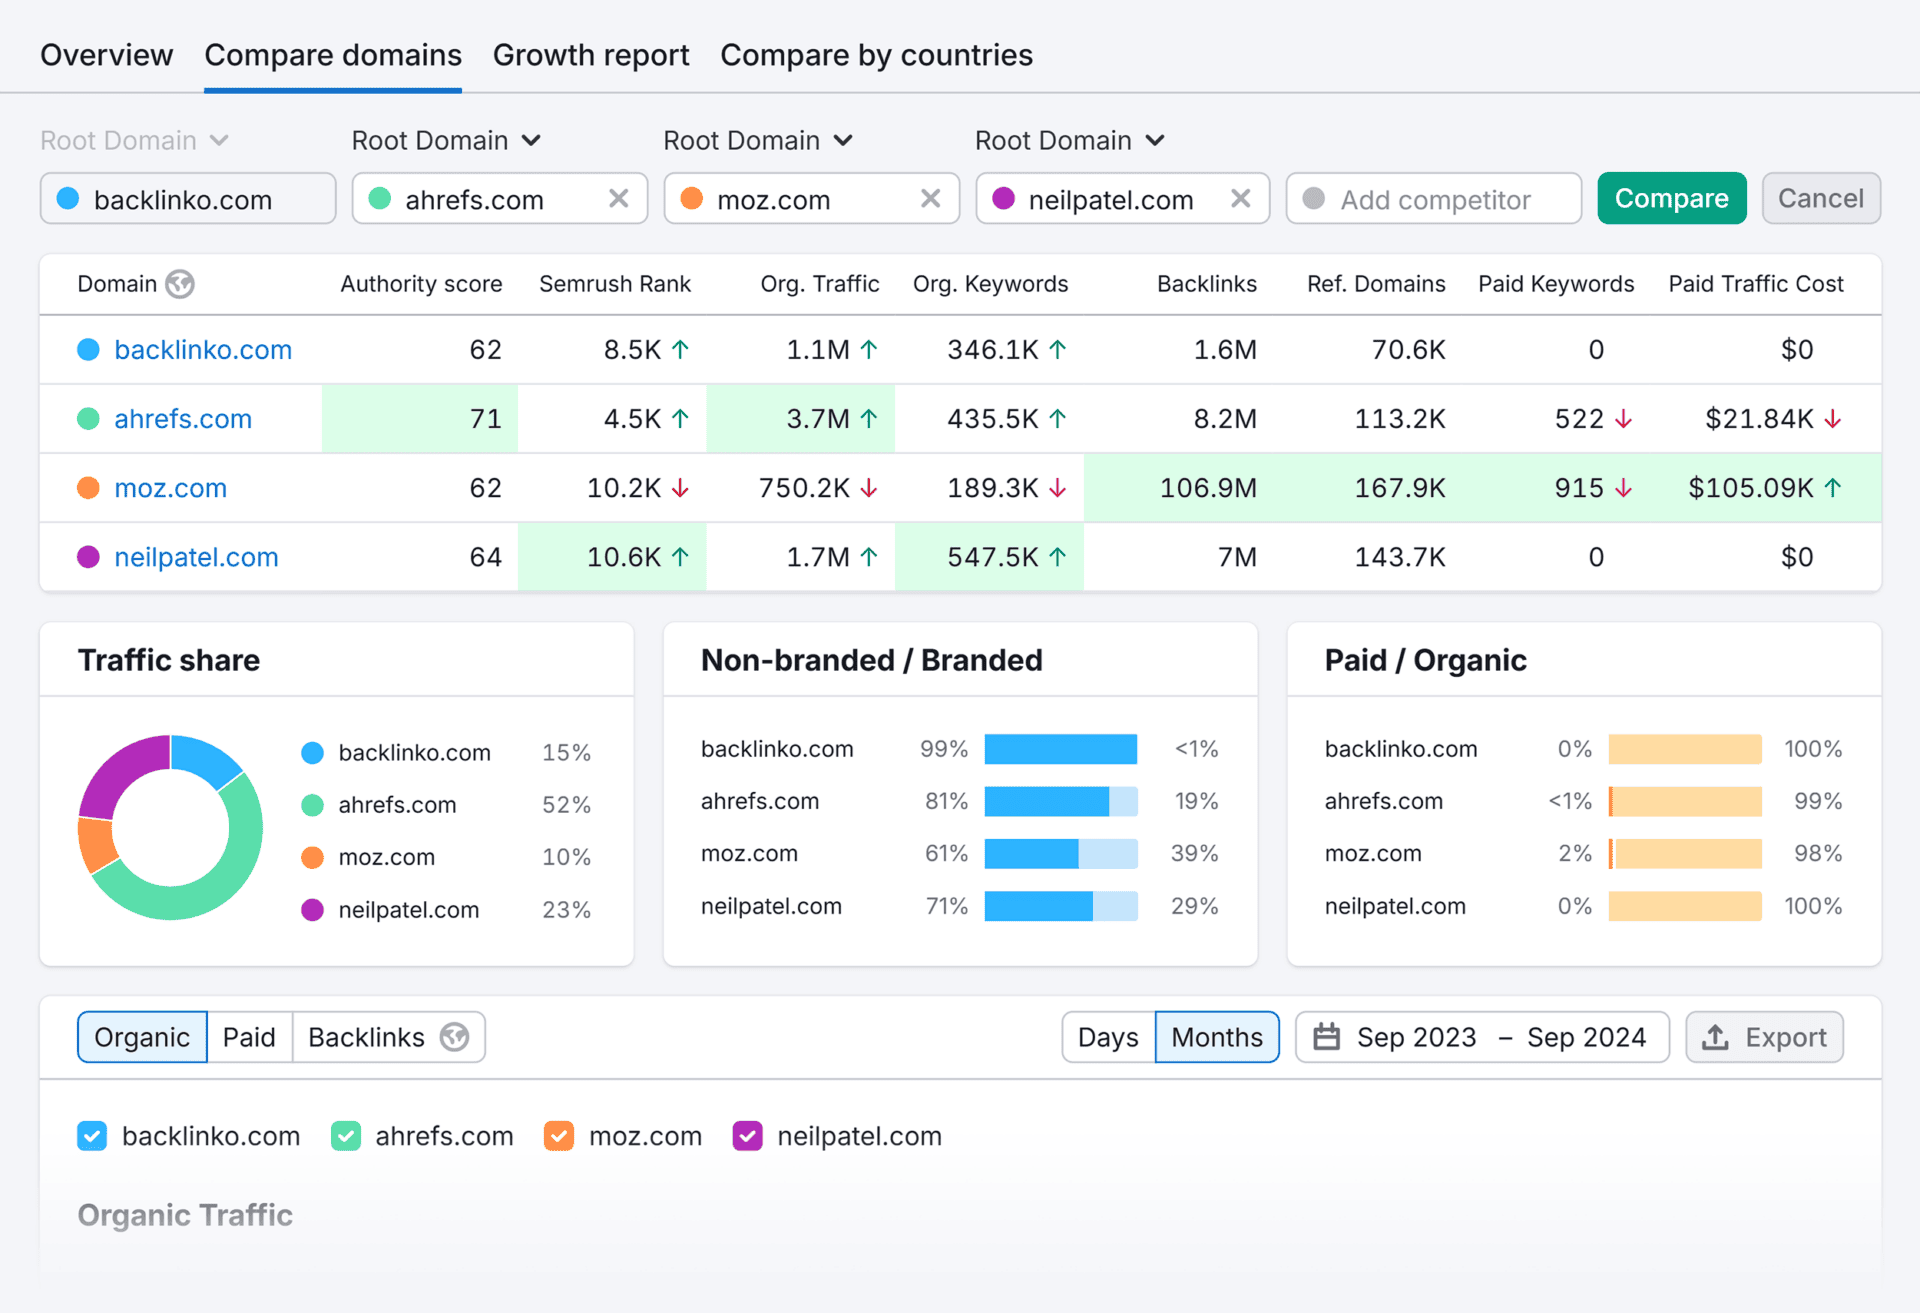Click the globe icon next to Backlinks toggle
The height and width of the screenshot is (1313, 1920).
456,1037
